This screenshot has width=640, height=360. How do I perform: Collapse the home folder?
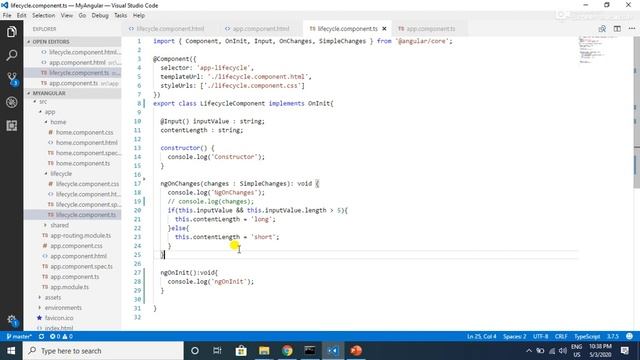tap(46, 122)
